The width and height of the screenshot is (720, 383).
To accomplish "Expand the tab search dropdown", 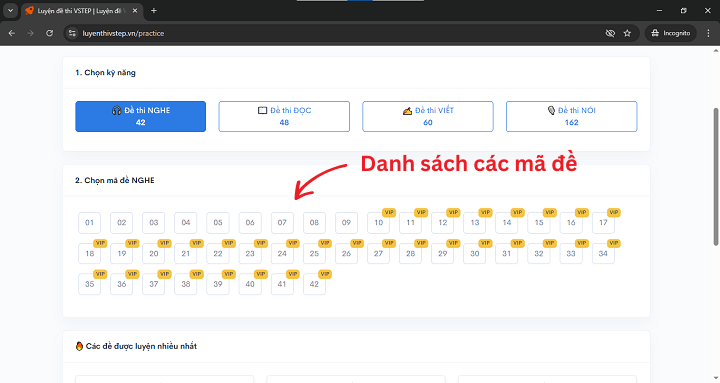I will point(10,11).
